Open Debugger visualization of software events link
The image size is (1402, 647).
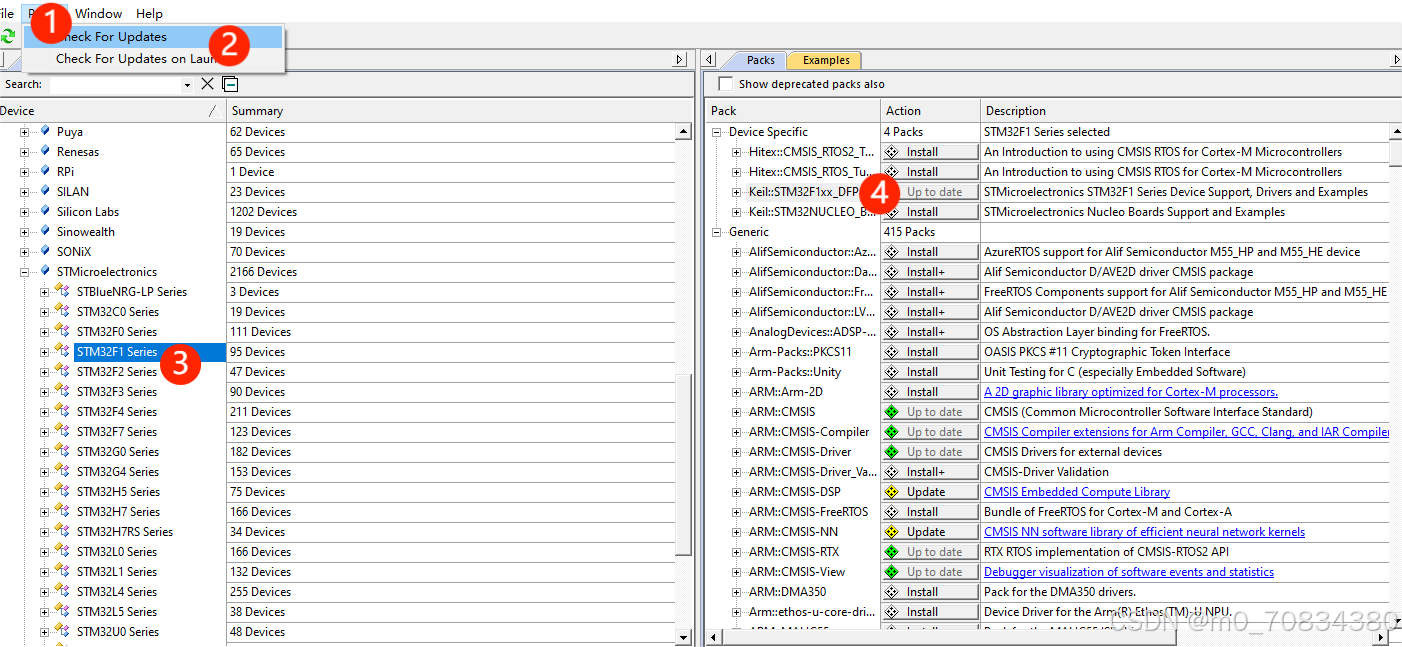coord(1129,572)
